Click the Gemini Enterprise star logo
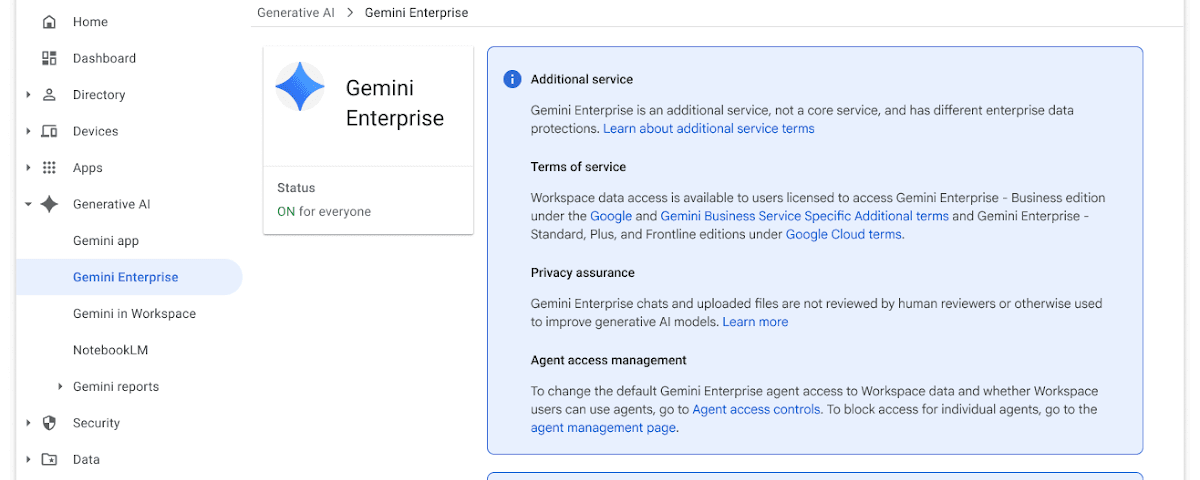 tap(299, 87)
